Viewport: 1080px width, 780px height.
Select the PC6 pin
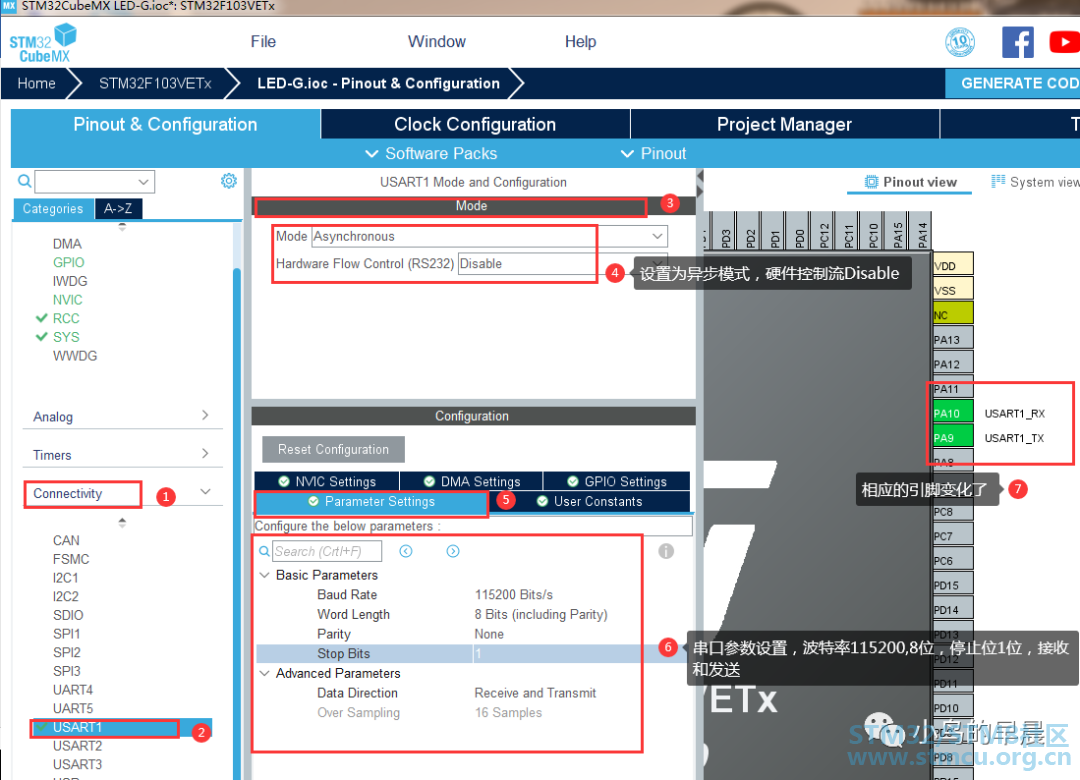click(x=953, y=560)
